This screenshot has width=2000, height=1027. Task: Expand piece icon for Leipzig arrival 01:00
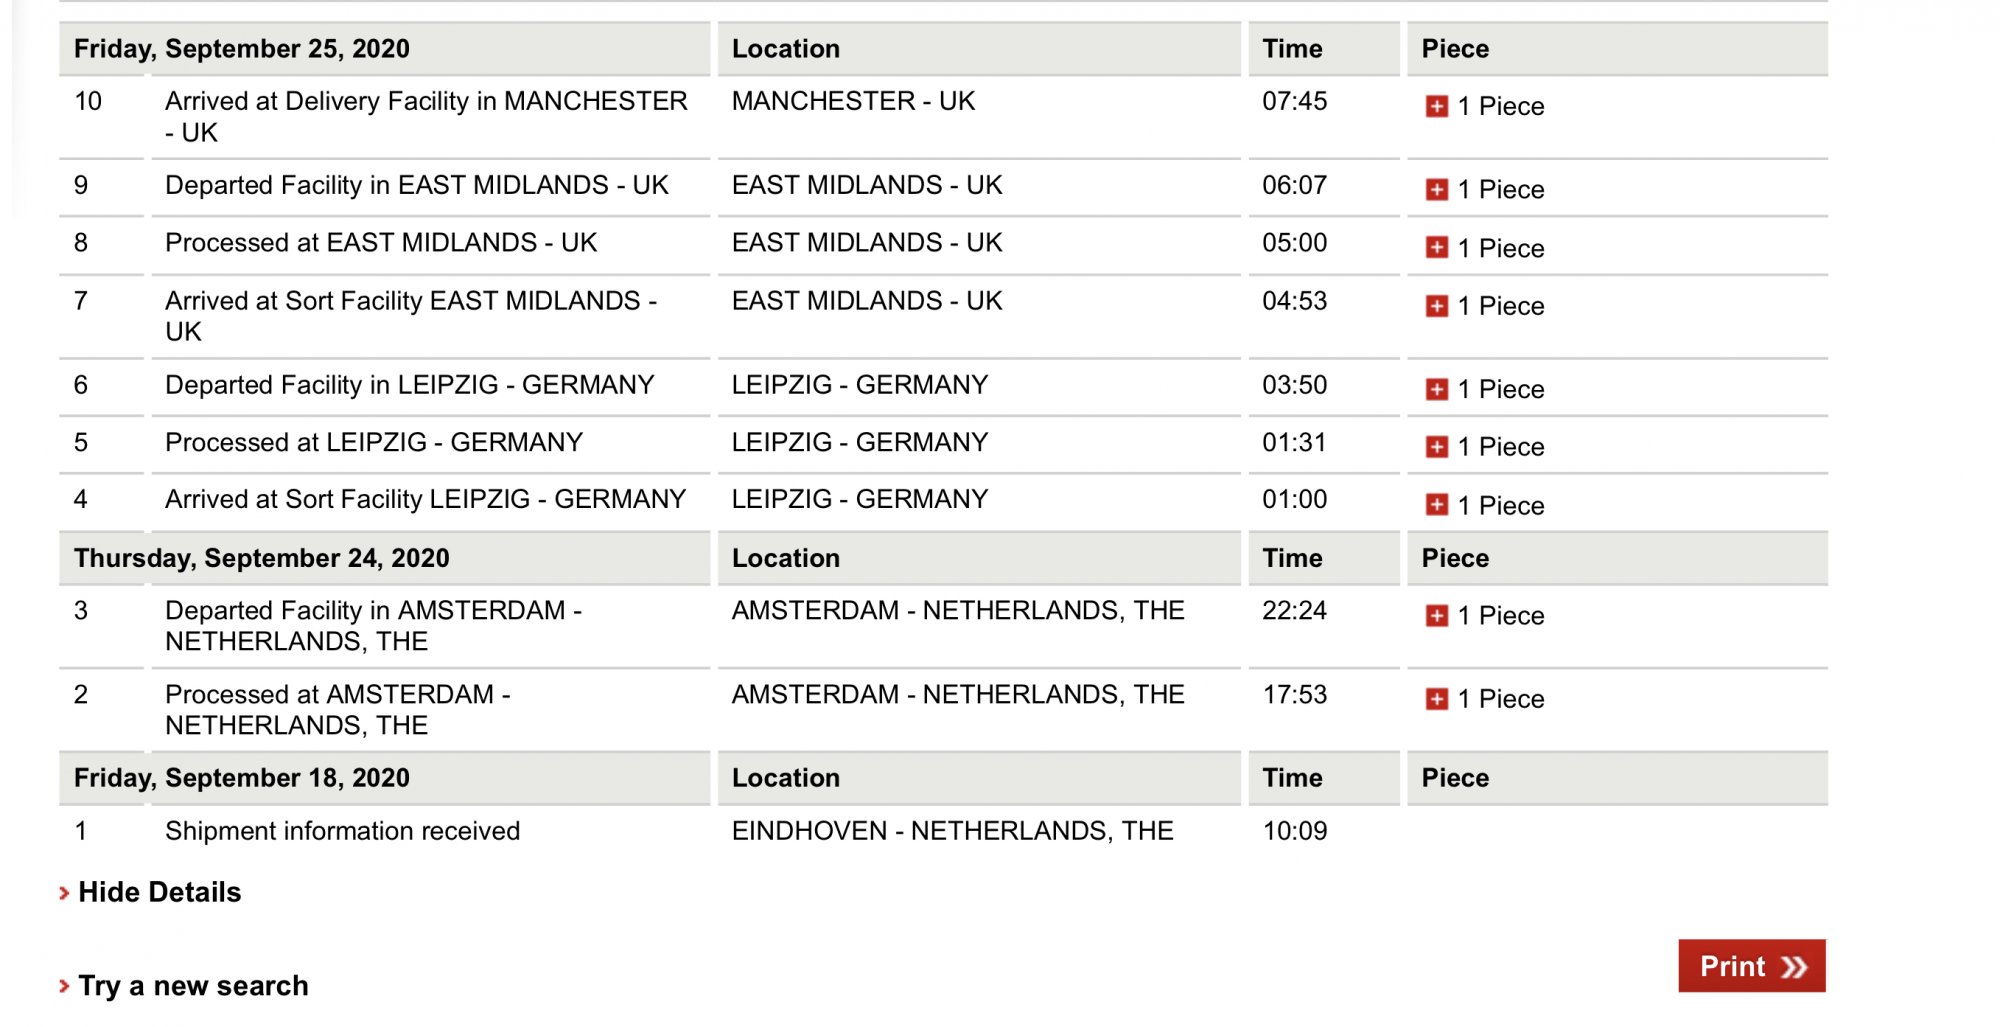pyautogui.click(x=1436, y=505)
